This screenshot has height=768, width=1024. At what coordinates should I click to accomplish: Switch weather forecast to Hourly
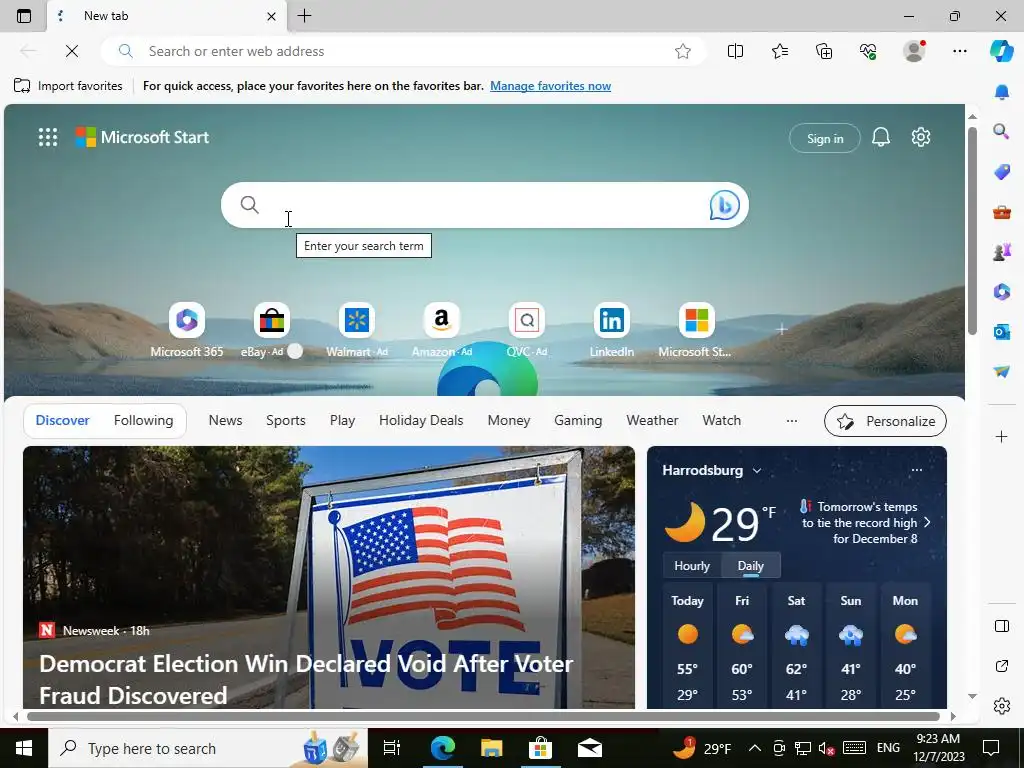[692, 566]
